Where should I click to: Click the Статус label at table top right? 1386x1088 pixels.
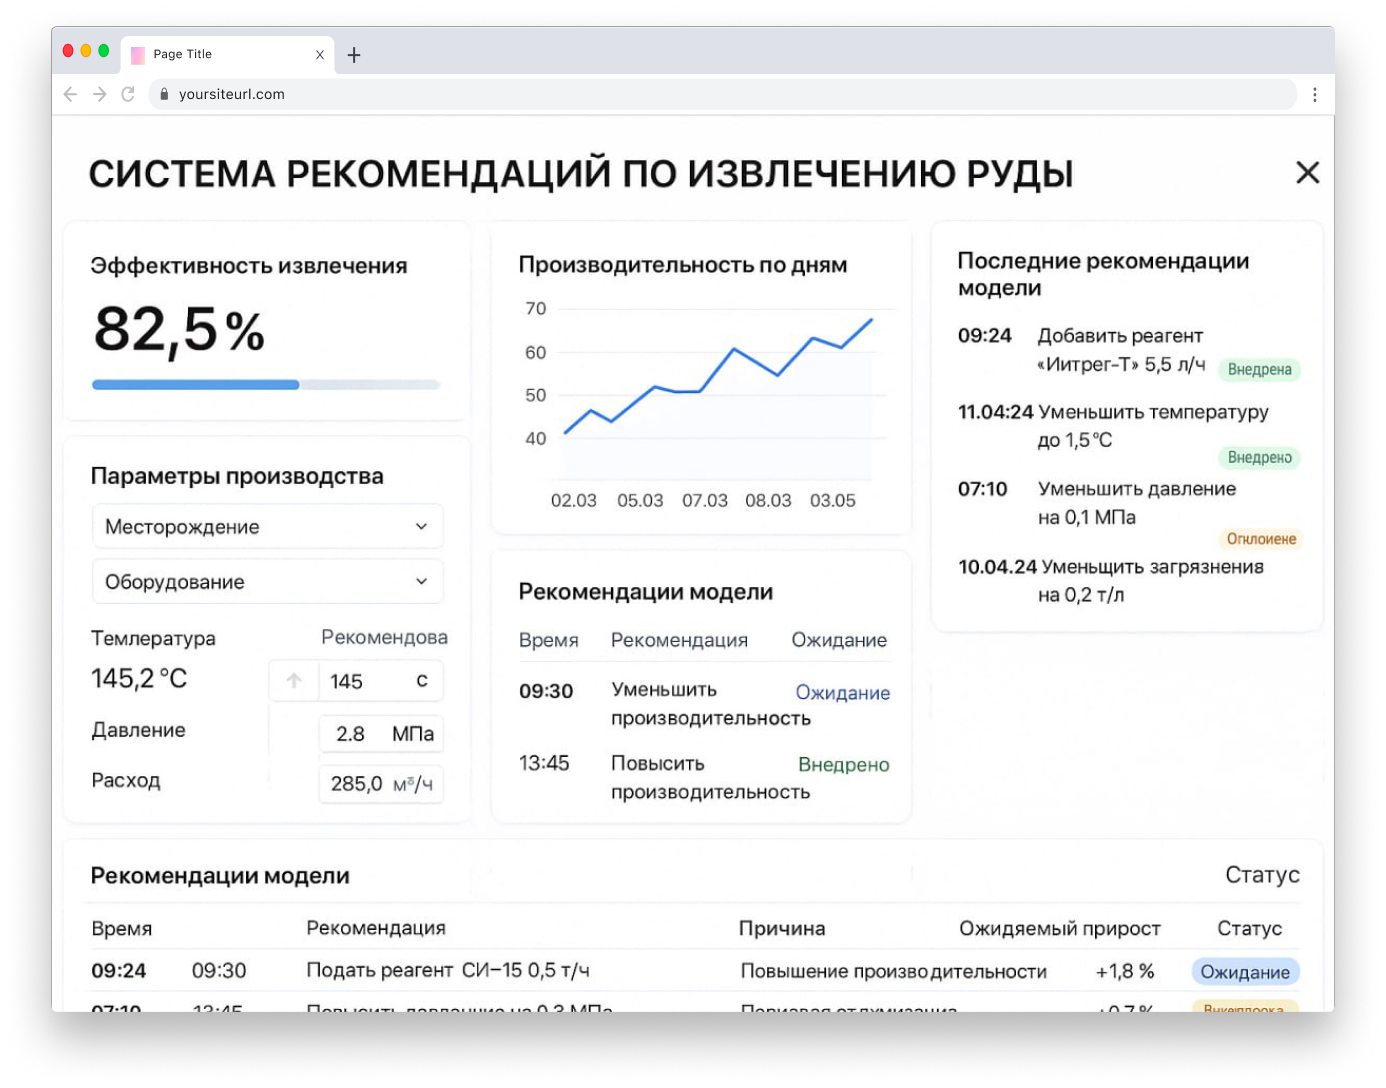coord(1262,875)
